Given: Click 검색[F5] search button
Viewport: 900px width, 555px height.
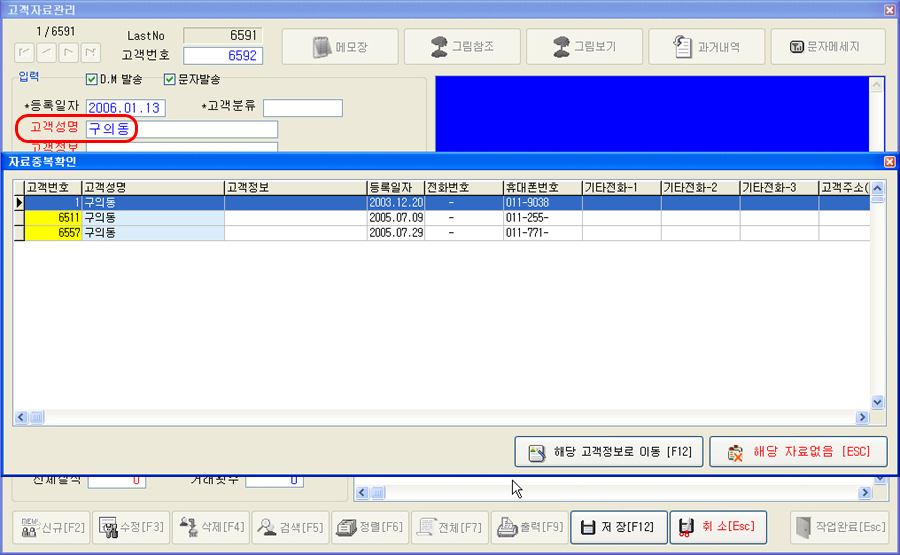Looking at the screenshot, I should tap(290, 527).
